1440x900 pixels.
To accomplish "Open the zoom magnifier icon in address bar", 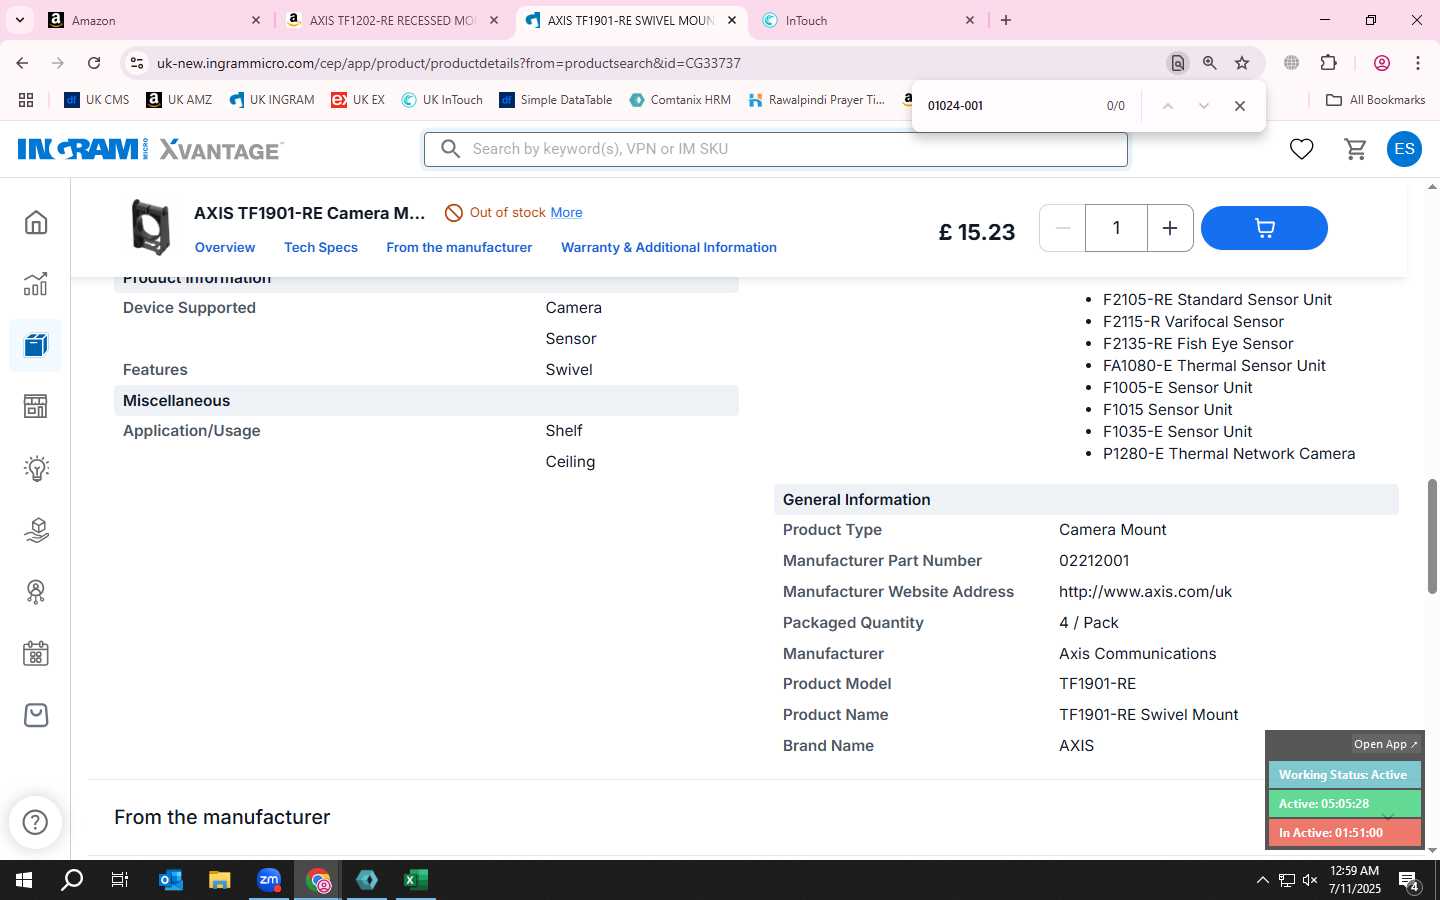I will (1210, 63).
